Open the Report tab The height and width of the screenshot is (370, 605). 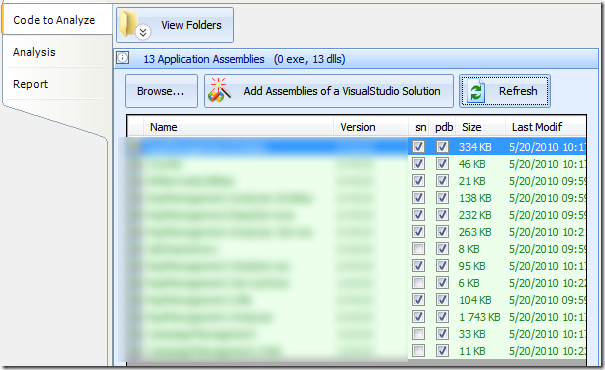[30, 84]
